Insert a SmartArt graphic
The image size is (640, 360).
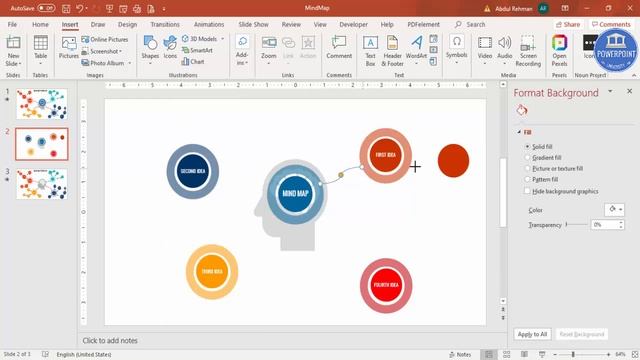click(x=197, y=50)
